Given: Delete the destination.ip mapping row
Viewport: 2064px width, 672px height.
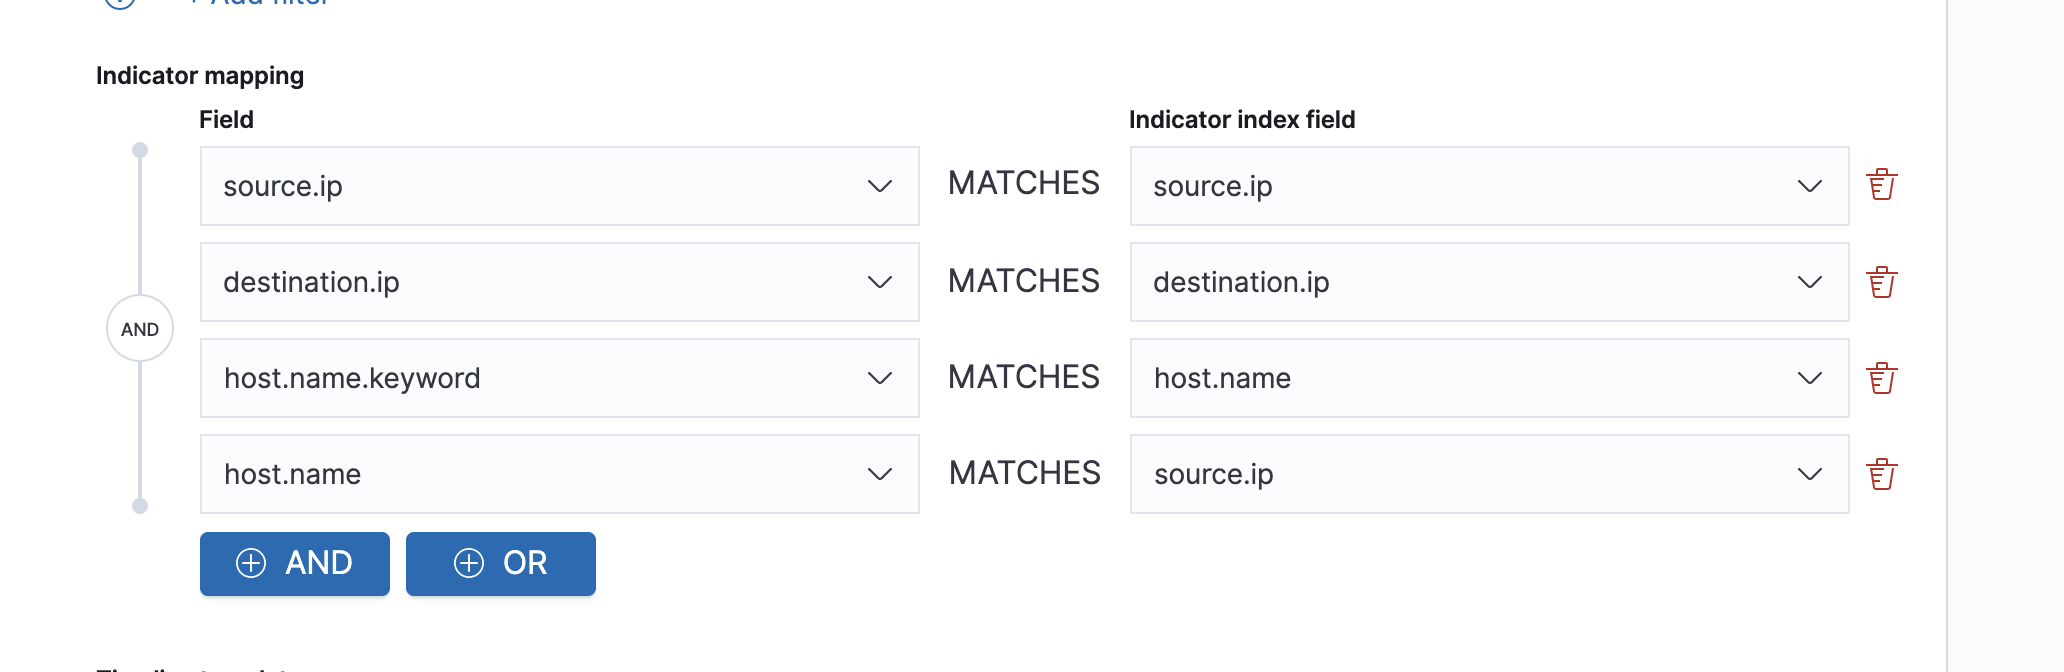Looking at the screenshot, I should (x=1882, y=282).
